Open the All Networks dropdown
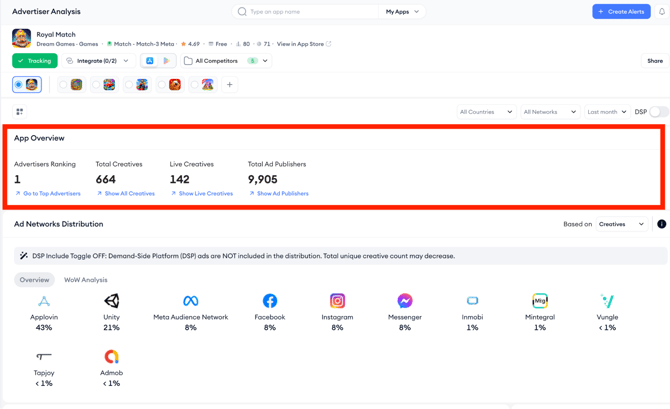670x409 pixels. pos(550,112)
